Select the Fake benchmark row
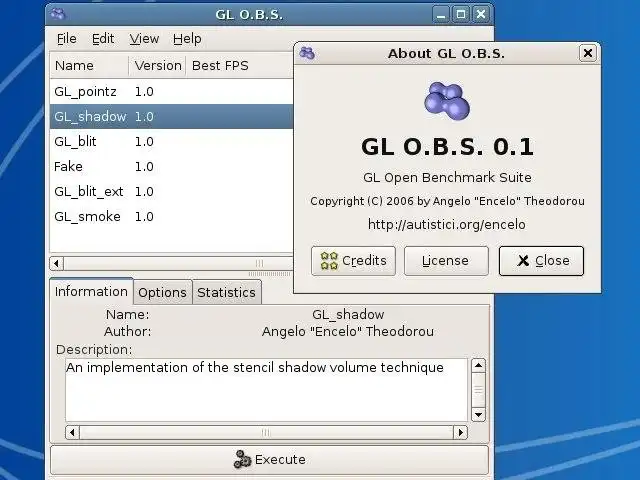 [171, 167]
